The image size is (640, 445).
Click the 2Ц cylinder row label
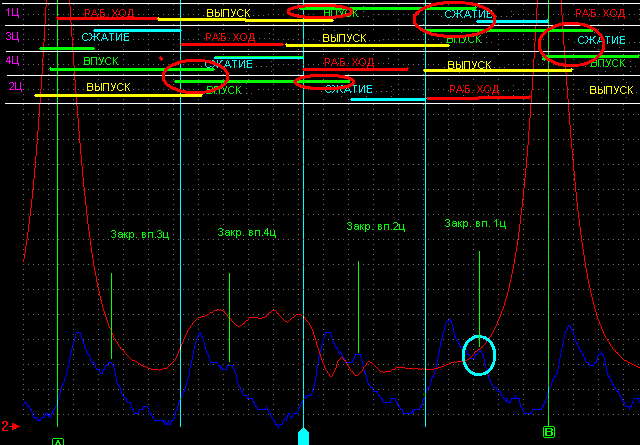point(16,86)
